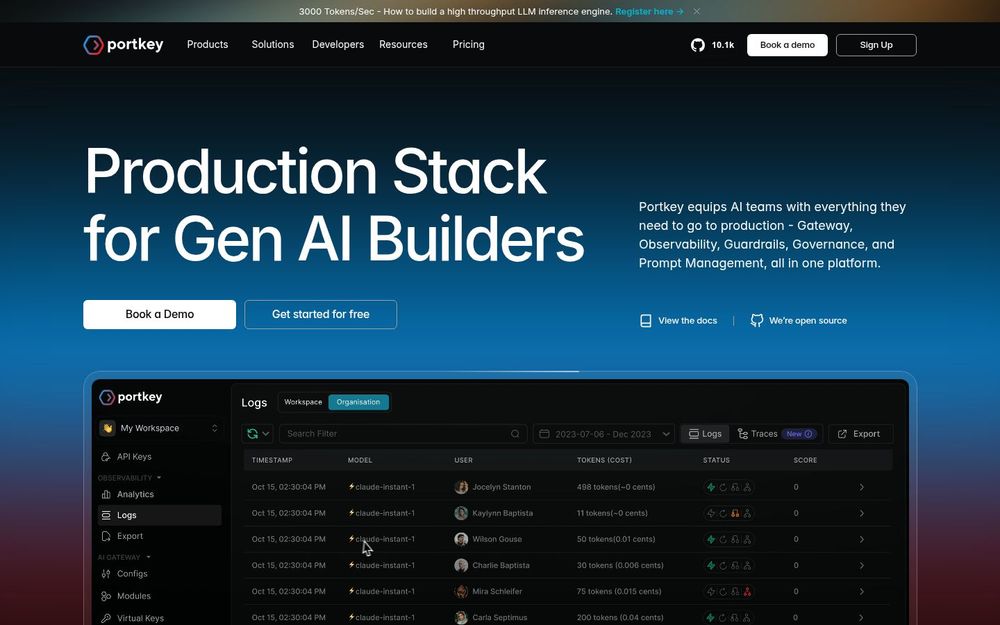Click the red status icon in Mira Schleifer's row
1000x625 pixels.
tap(747, 592)
